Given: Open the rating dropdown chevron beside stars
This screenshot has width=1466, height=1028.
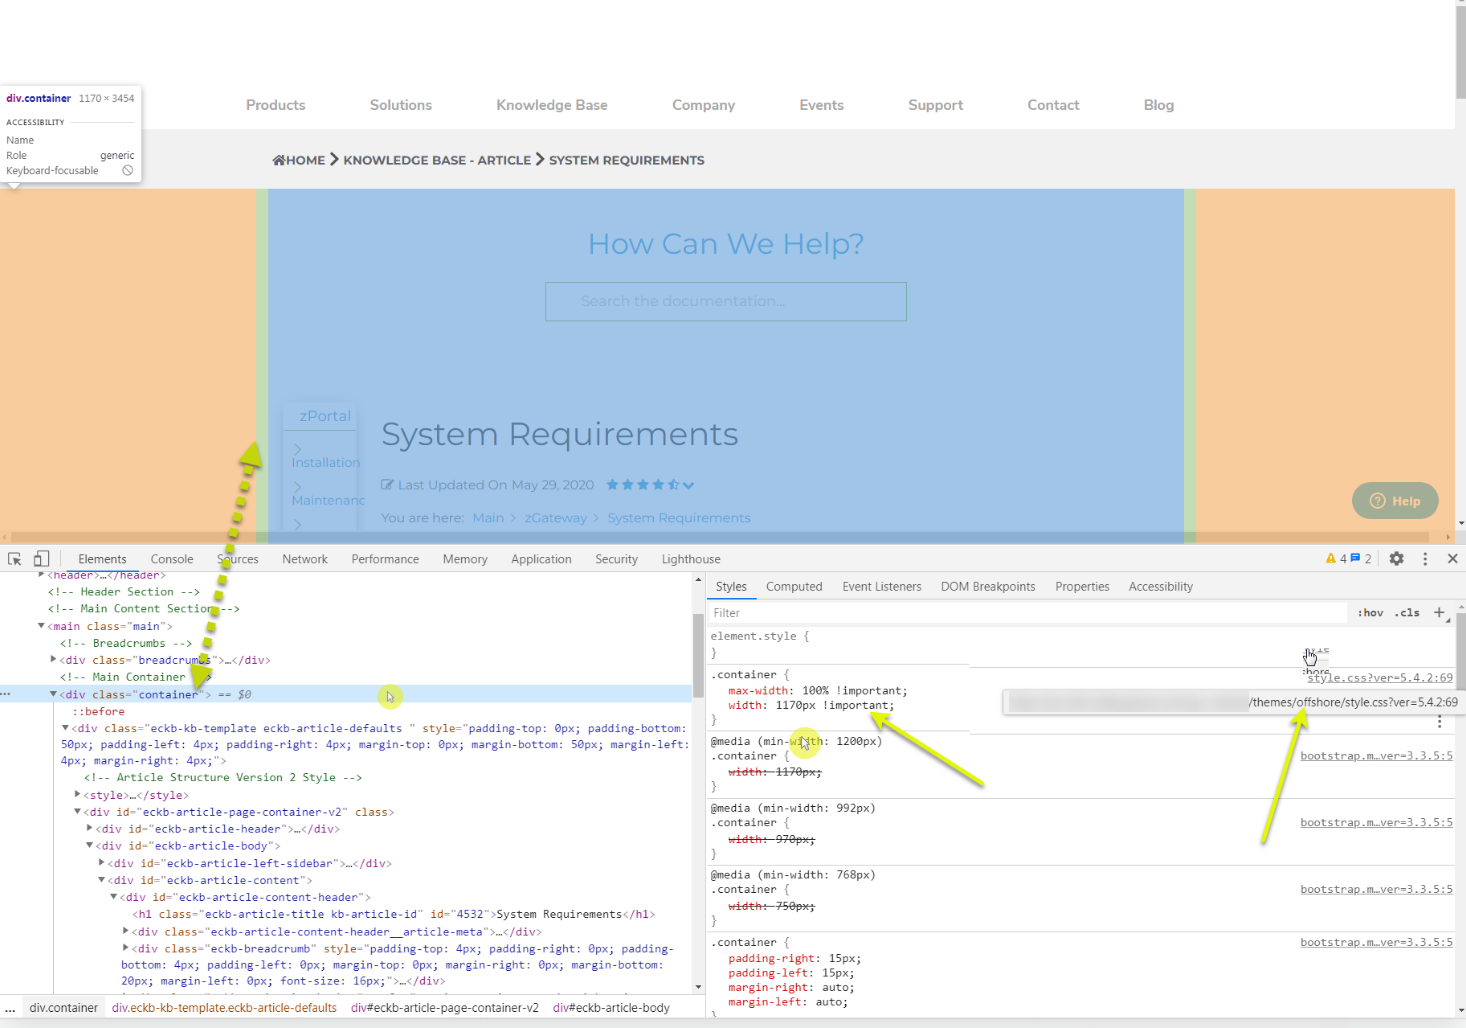Looking at the screenshot, I should [688, 485].
